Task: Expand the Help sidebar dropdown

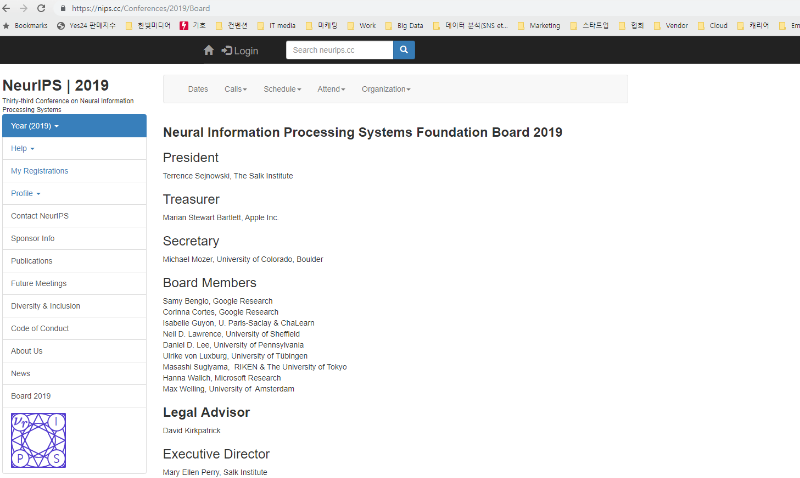Action: tap(74, 148)
